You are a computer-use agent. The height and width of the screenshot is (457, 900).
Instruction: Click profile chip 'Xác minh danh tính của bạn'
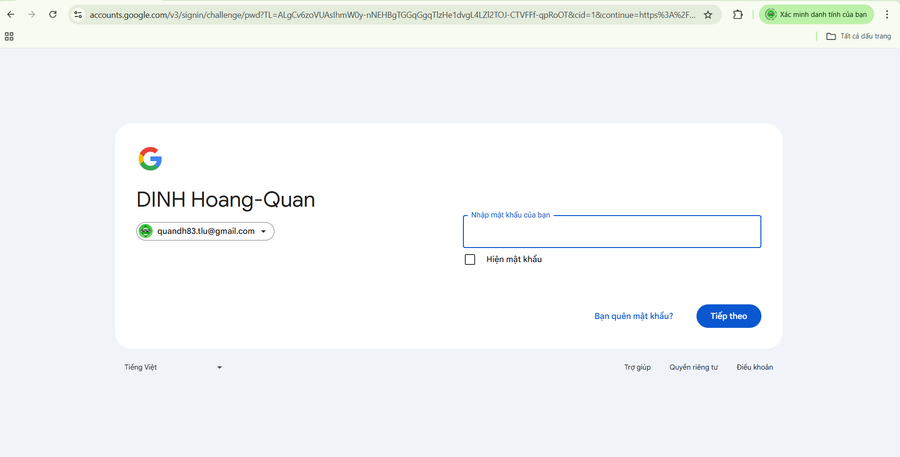[816, 14]
